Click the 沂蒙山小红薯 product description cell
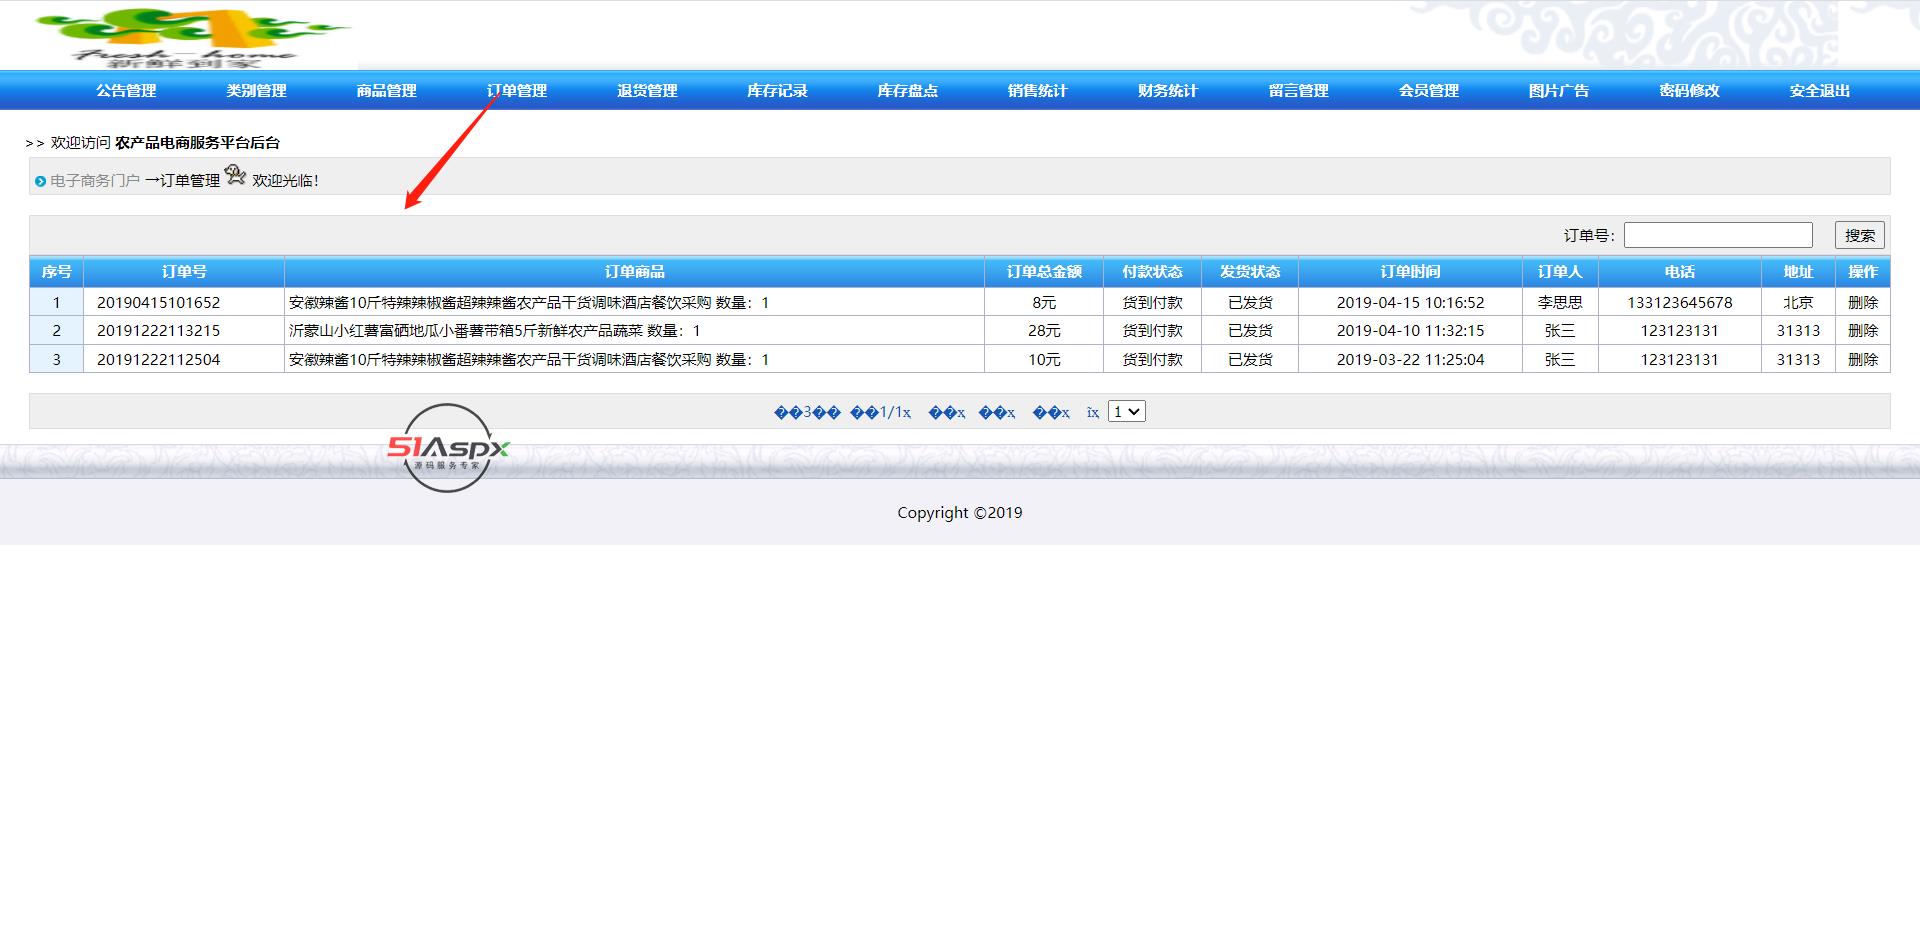This screenshot has height=942, width=1920. point(634,330)
